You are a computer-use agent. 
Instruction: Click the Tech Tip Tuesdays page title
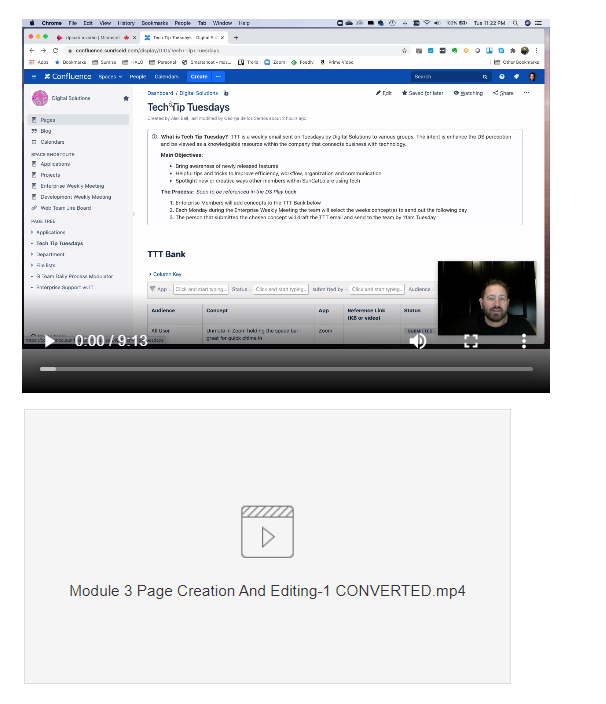(189, 107)
